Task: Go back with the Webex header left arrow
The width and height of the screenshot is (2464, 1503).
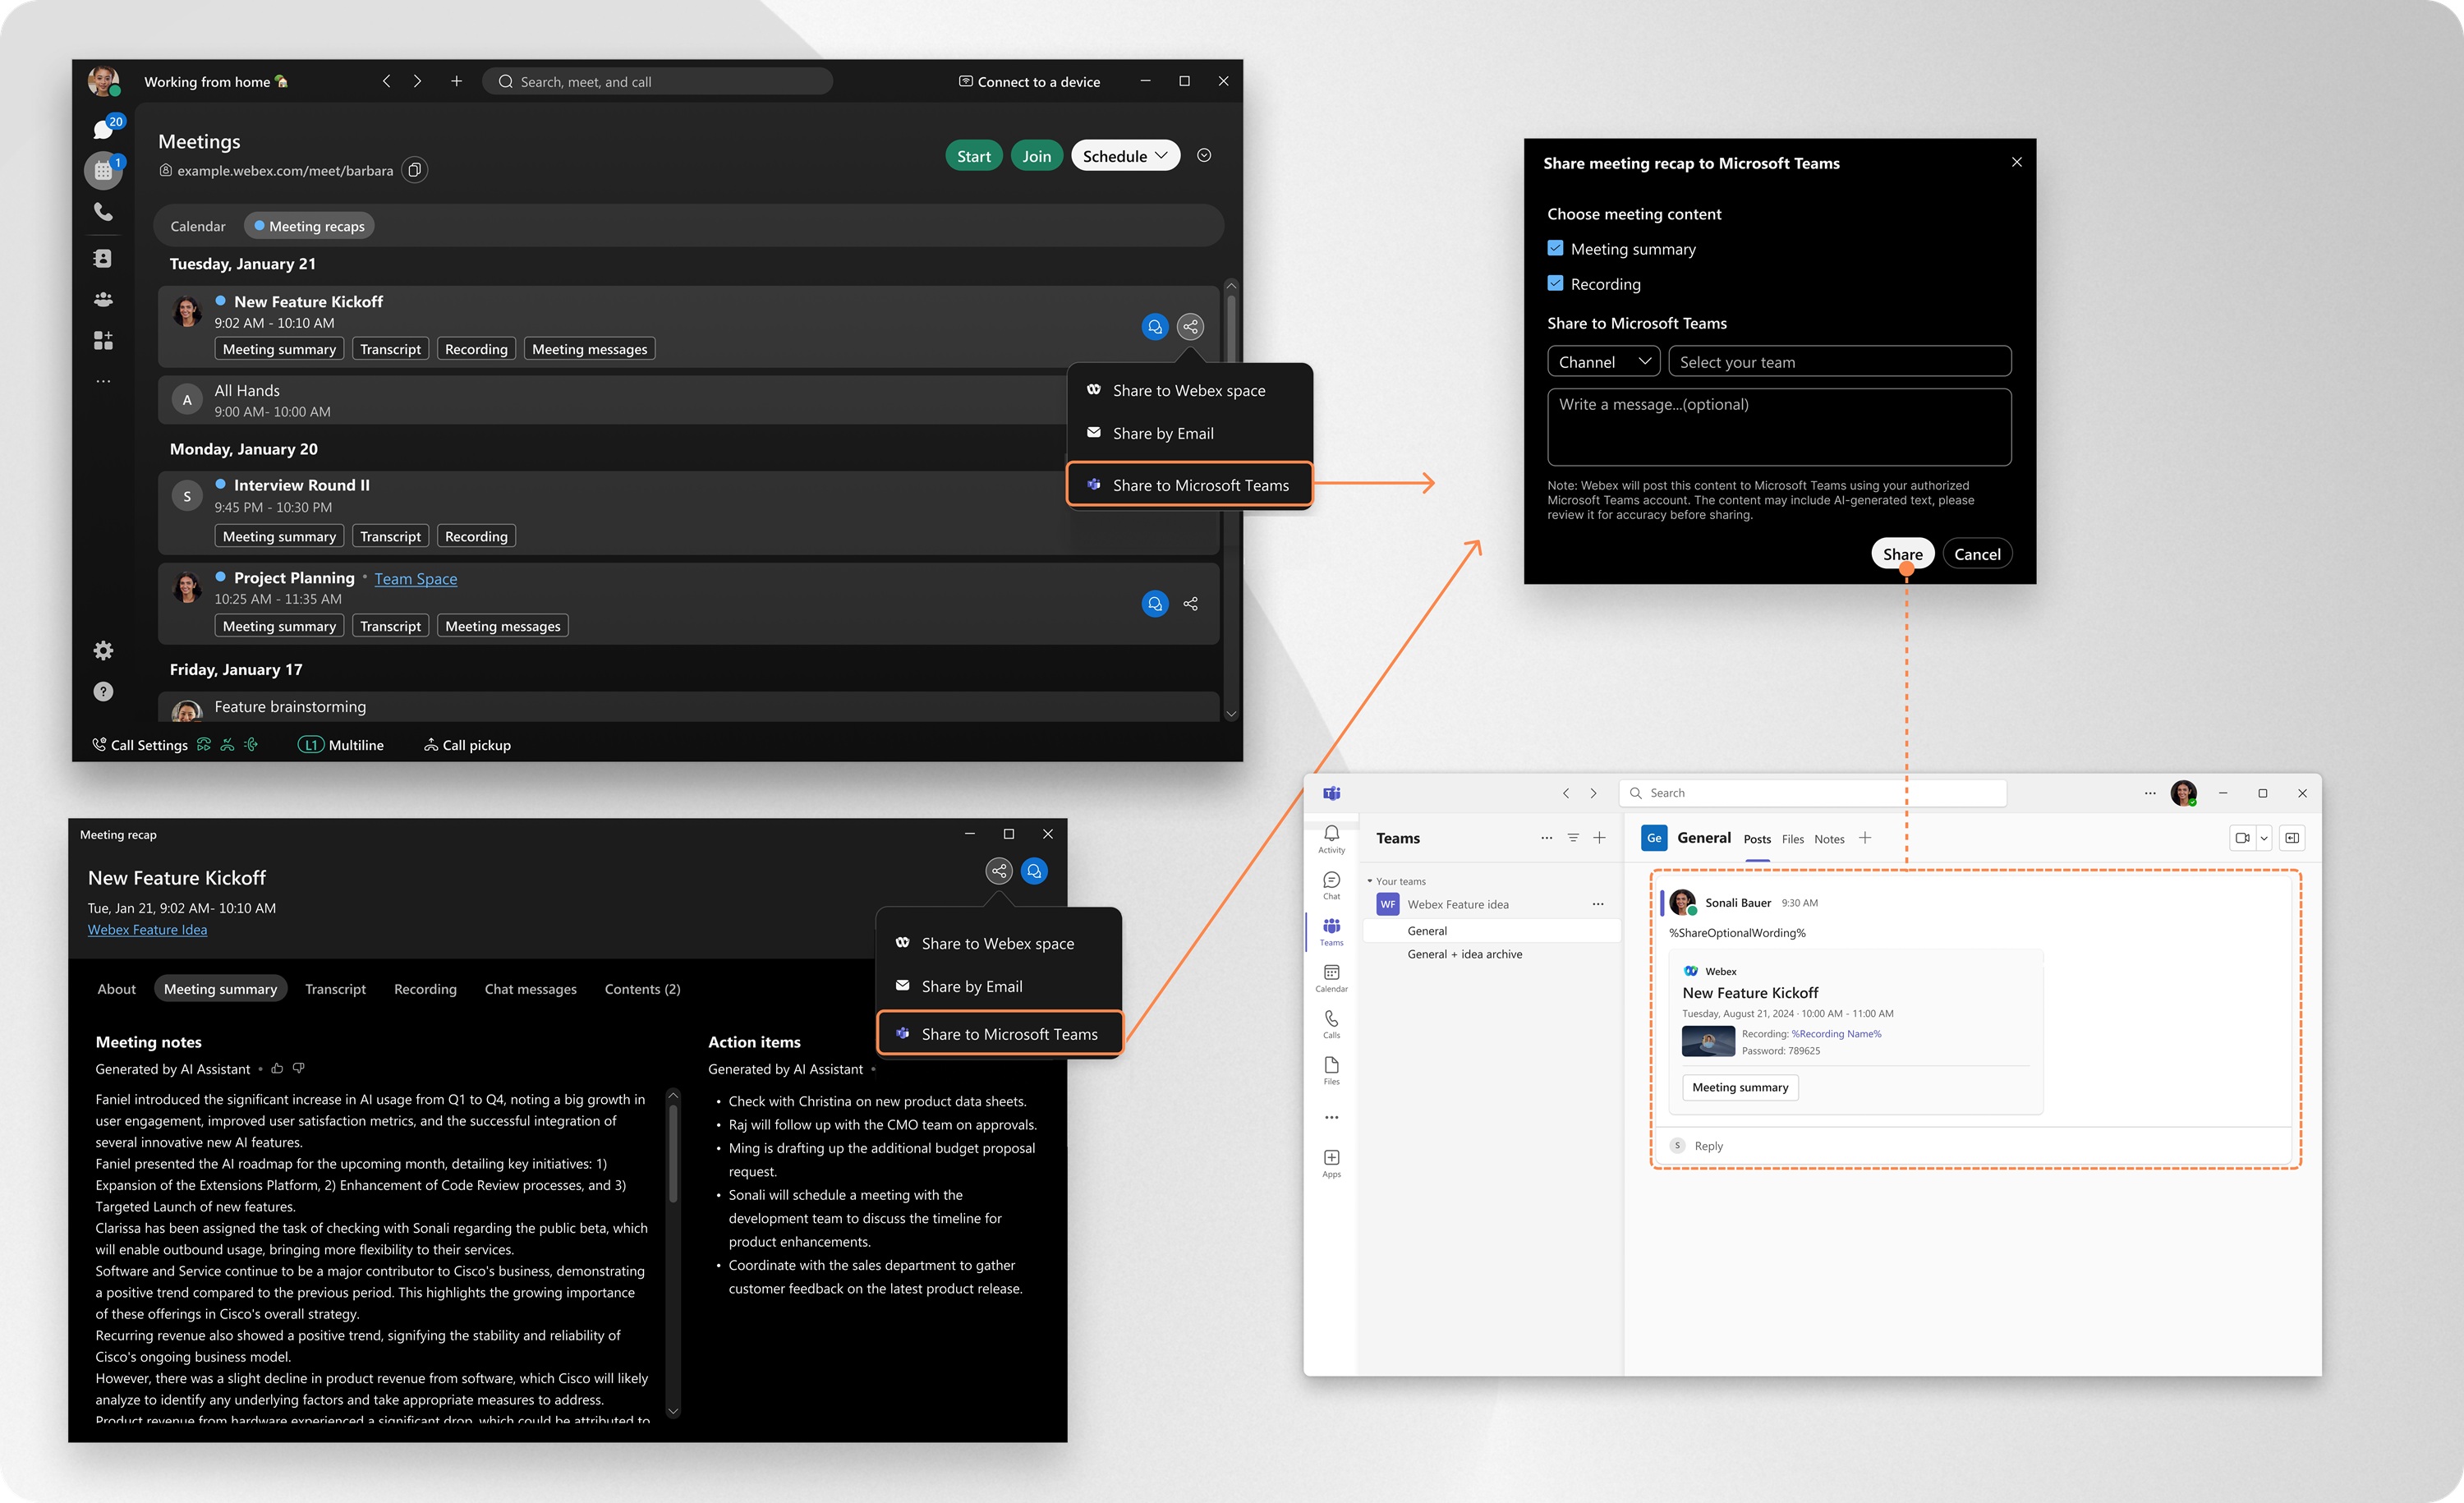Action: click(x=386, y=81)
